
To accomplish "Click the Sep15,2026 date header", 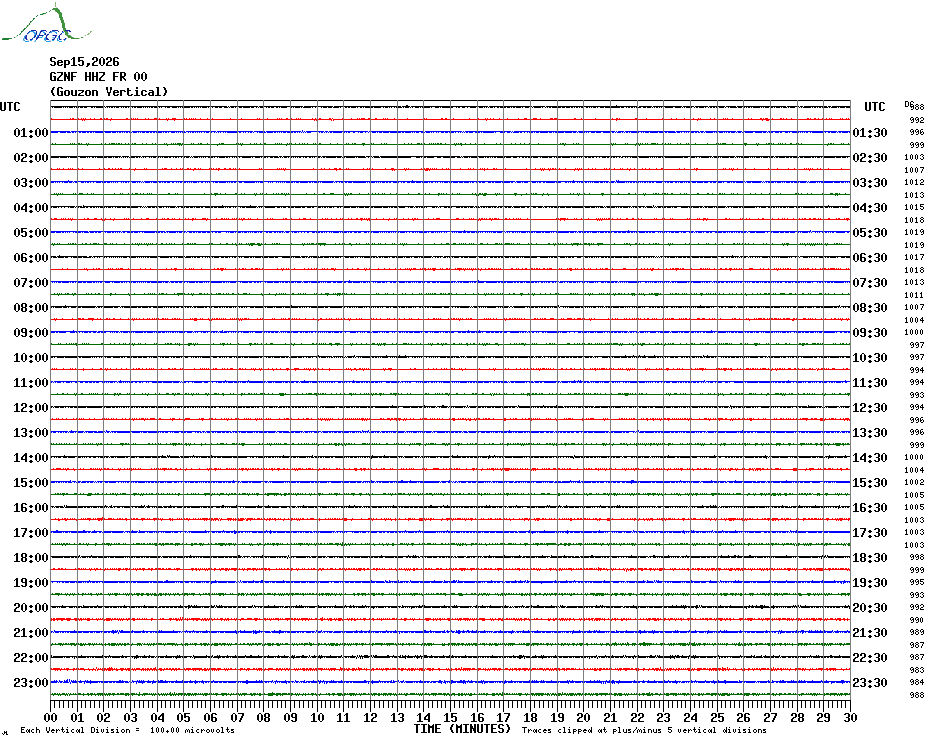I will click(84, 62).
